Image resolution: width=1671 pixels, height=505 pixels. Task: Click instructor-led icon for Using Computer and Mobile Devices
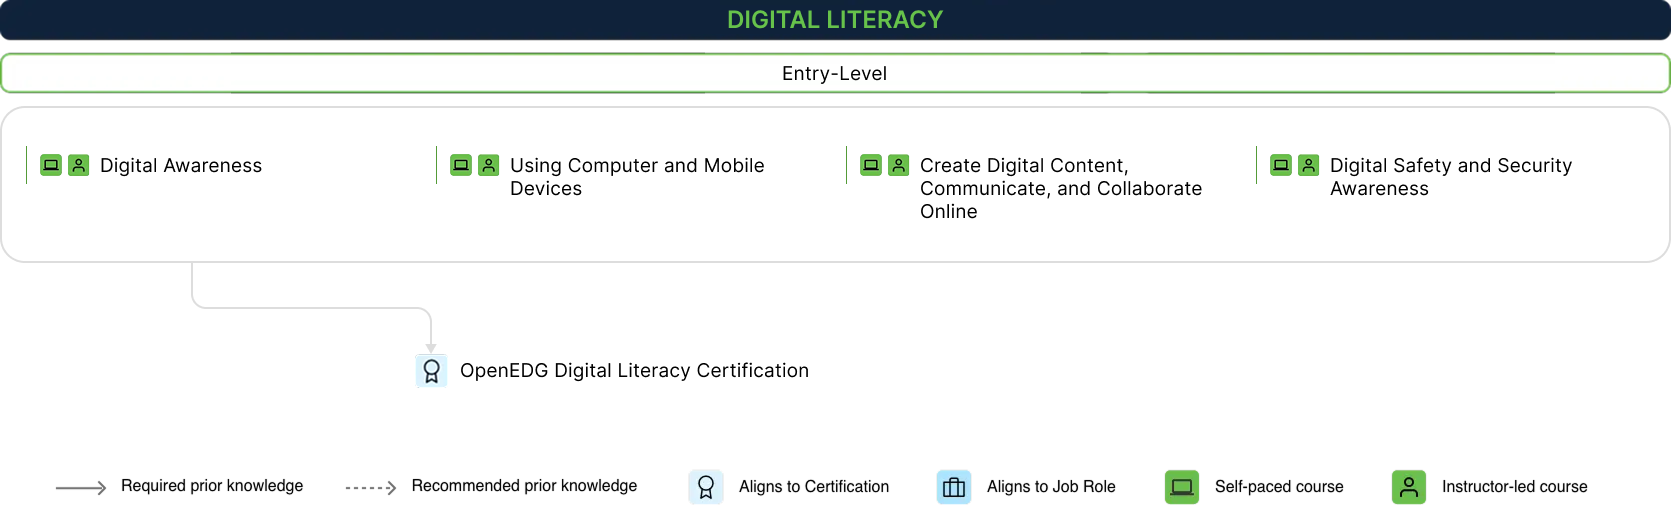coord(489,165)
